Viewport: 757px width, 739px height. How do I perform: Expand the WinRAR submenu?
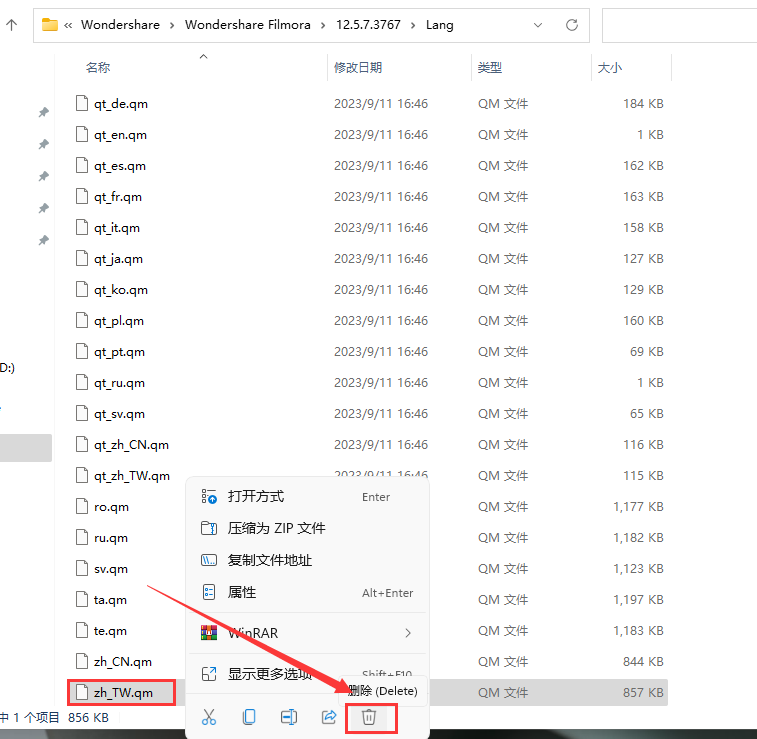point(309,633)
